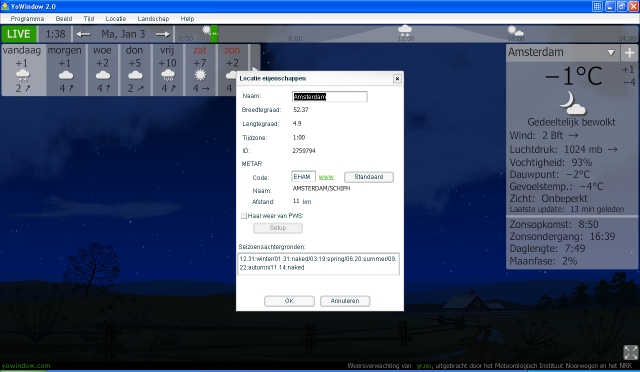Expand the Amsterdam location dropdown
The height and width of the screenshot is (372, 640).
(611, 53)
